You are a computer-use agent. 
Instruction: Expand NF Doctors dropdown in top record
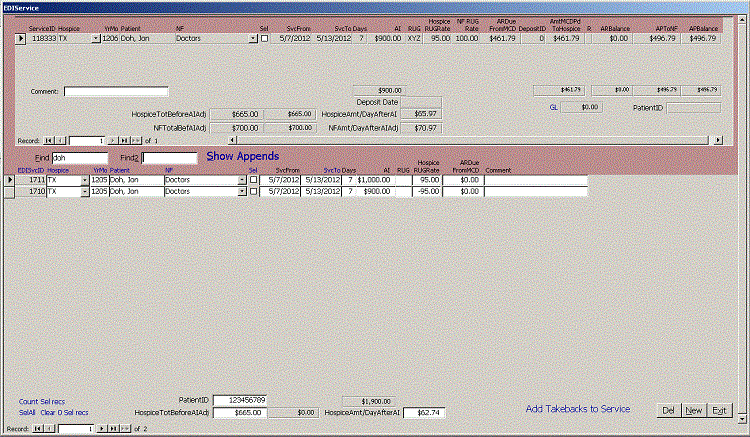tap(252, 38)
